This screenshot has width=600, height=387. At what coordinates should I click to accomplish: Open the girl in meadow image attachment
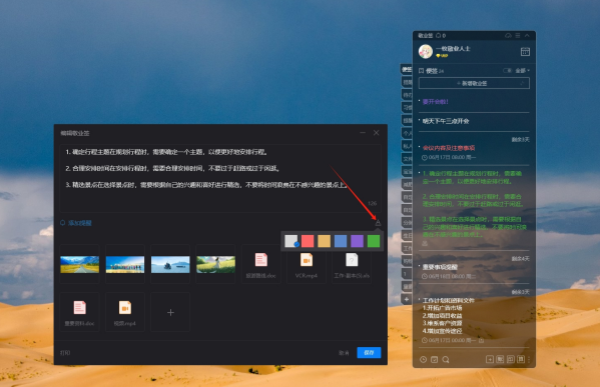[x=216, y=264]
